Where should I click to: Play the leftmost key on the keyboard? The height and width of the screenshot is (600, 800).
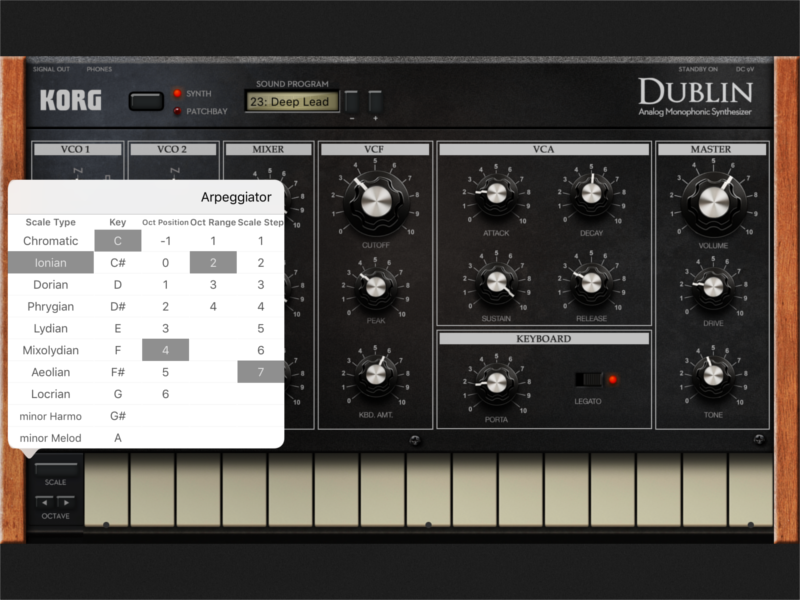click(106, 490)
